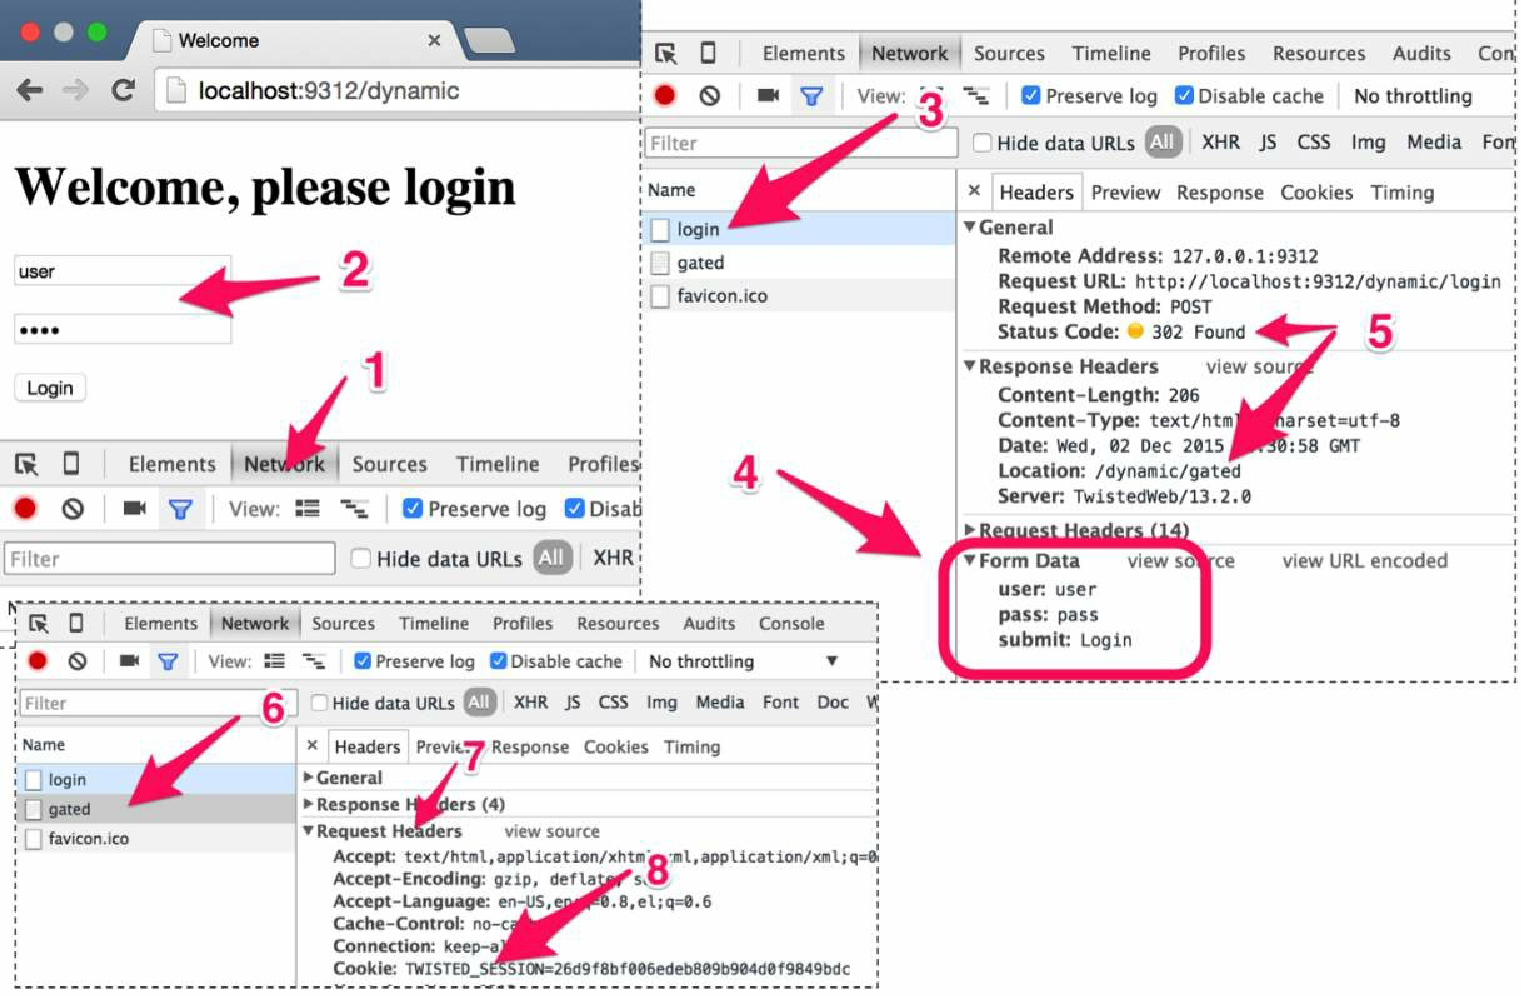Click the view URL encoded link
Screen dimensions: 1521x996
coord(1365,561)
